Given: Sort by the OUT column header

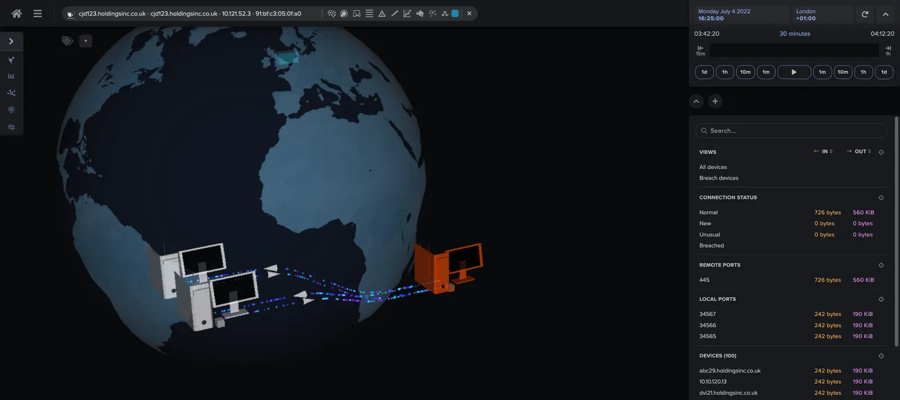Looking at the screenshot, I should tap(858, 152).
